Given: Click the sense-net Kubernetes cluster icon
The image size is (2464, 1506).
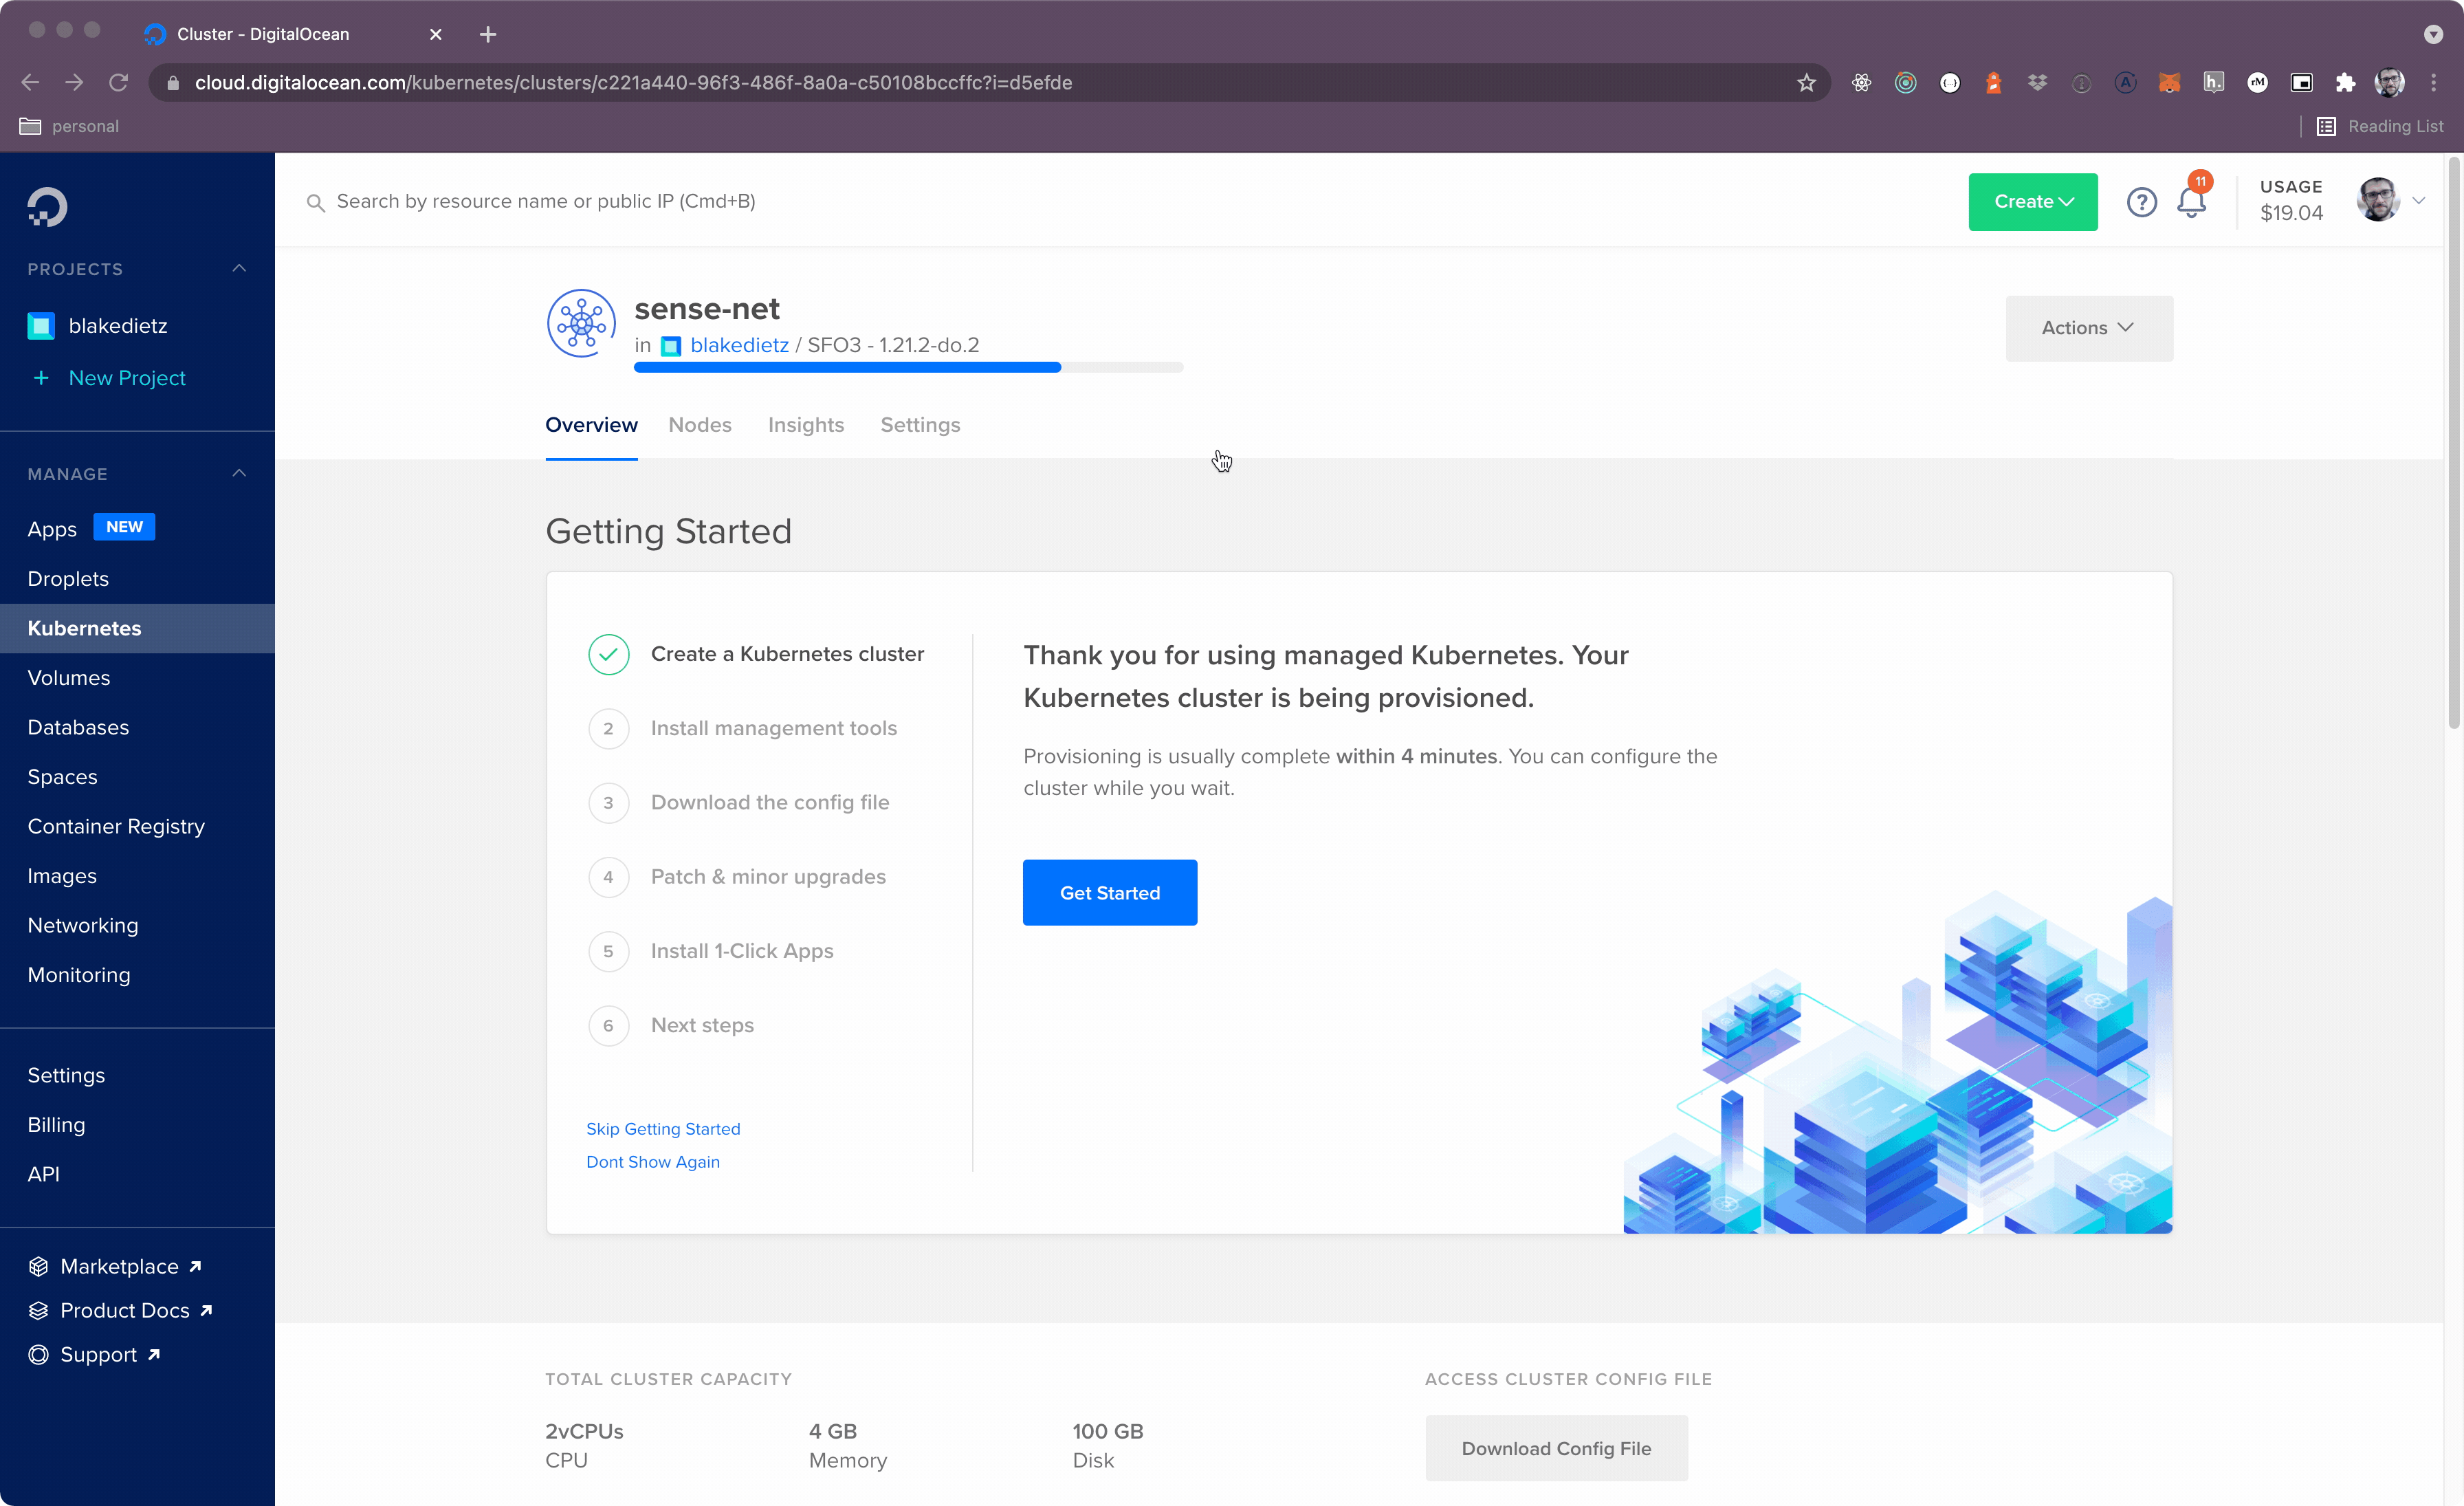Looking at the screenshot, I should pos(580,324).
